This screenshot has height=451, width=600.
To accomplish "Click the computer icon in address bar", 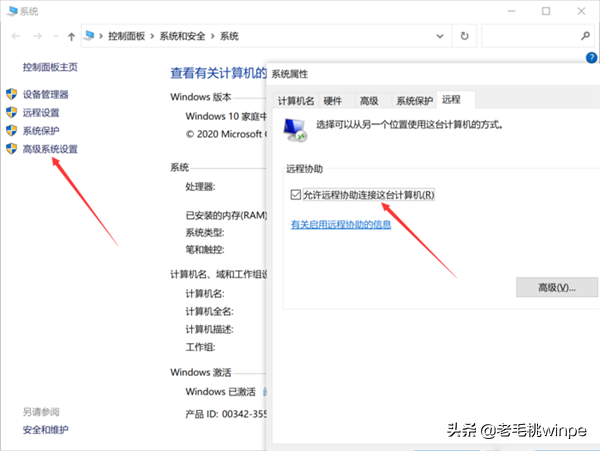I will tap(89, 36).
